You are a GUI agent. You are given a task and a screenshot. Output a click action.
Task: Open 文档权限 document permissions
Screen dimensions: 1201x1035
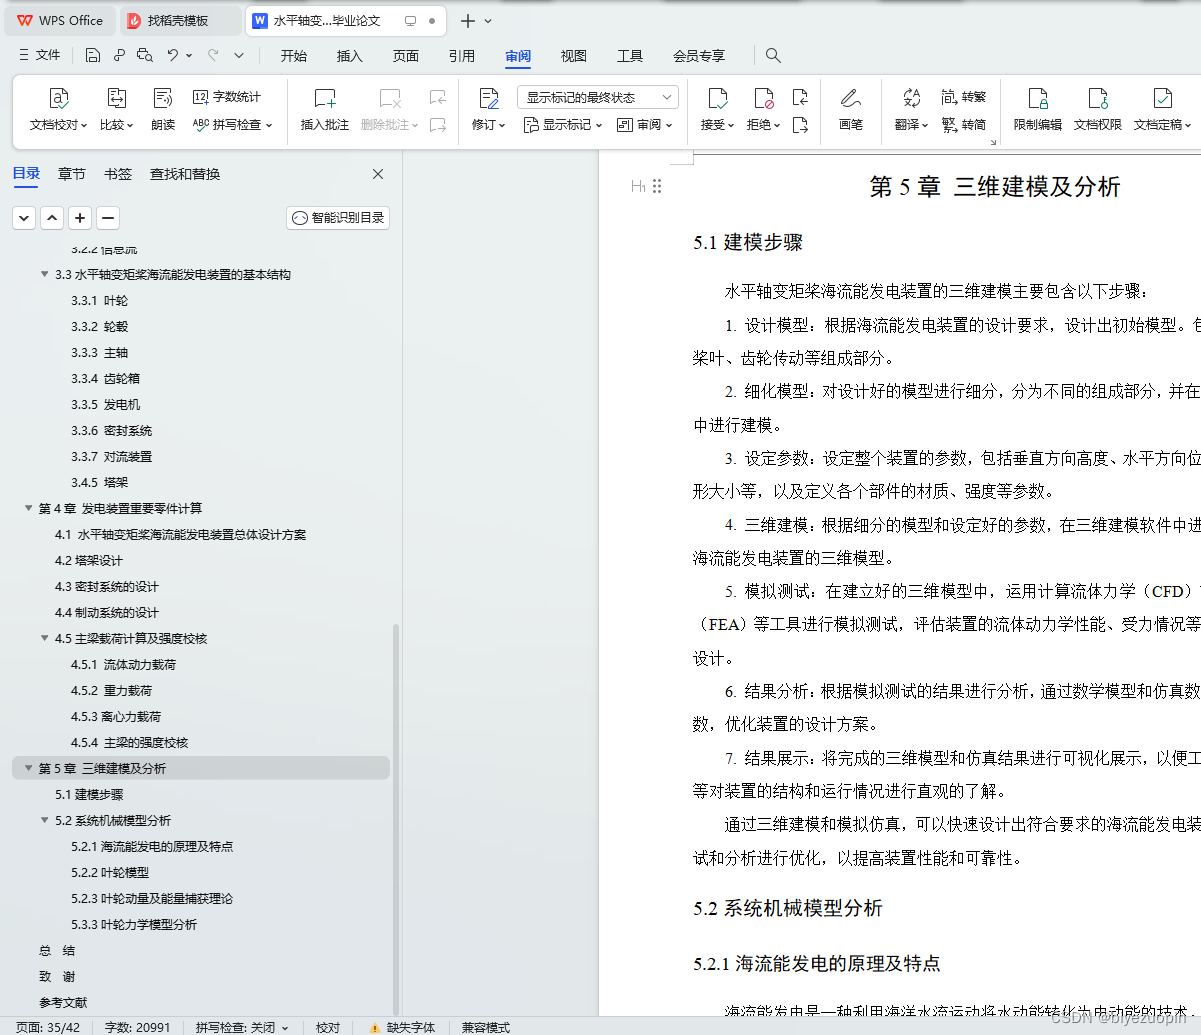1097,110
